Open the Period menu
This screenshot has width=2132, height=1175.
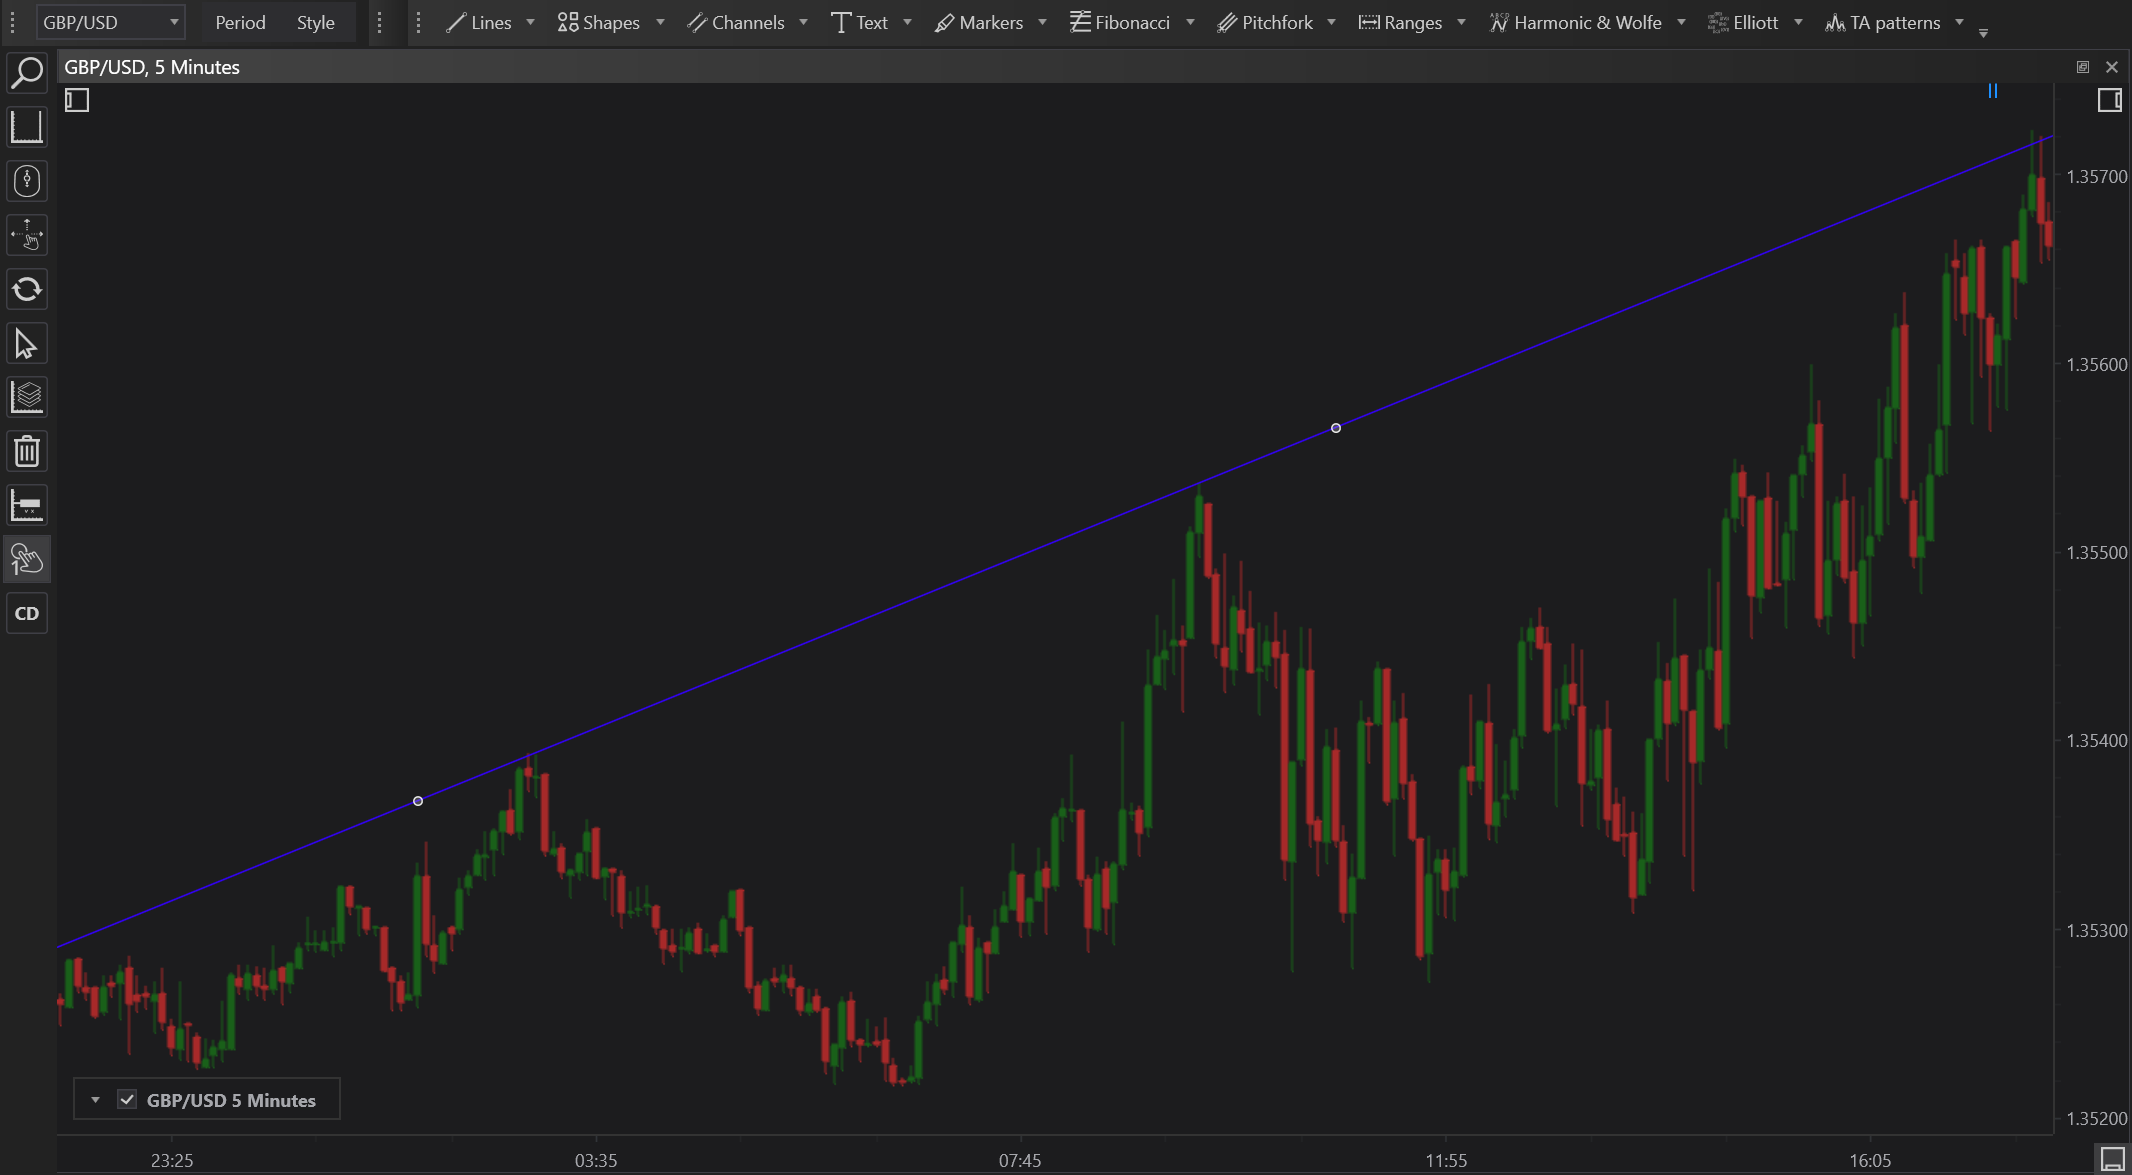(240, 22)
